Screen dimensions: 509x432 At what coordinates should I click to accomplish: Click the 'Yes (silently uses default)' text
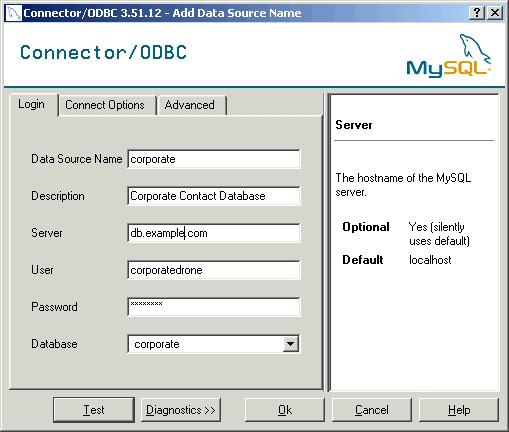439,234
